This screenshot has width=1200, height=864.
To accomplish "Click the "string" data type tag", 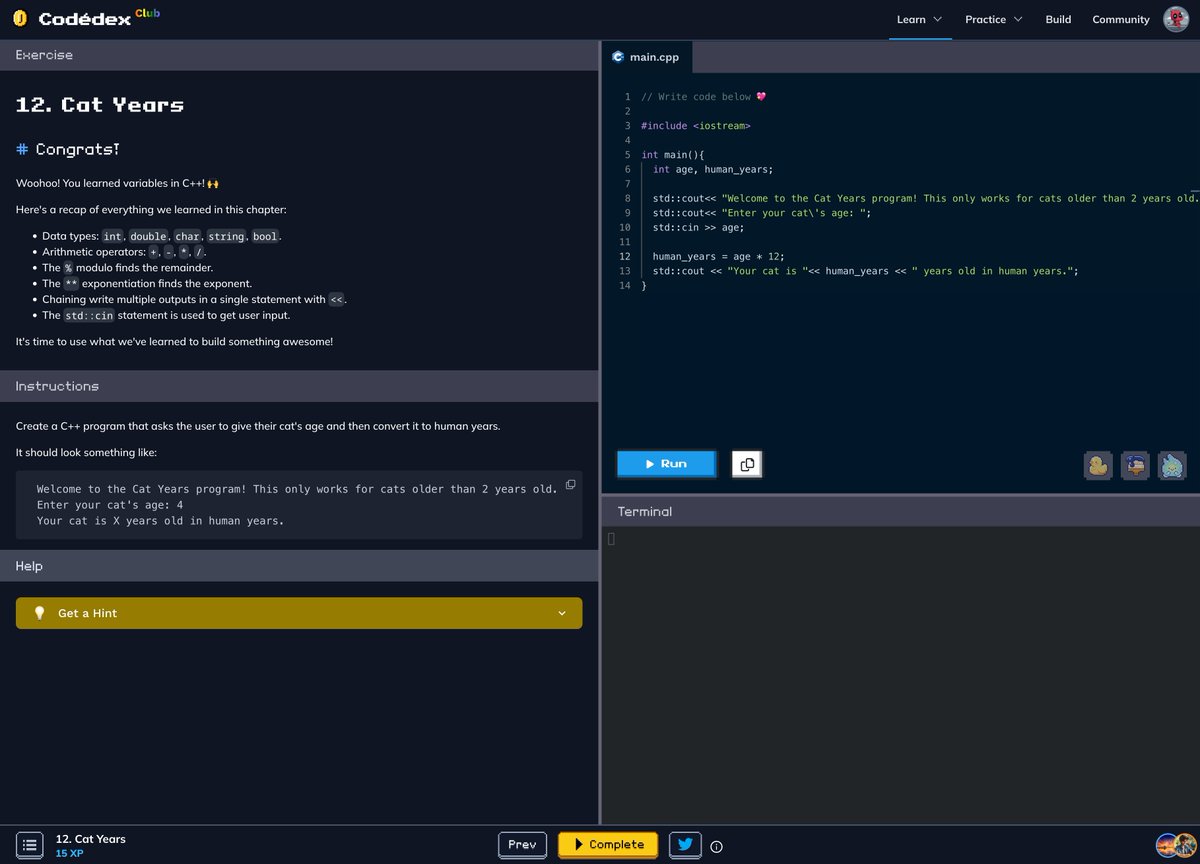I will click(x=226, y=236).
